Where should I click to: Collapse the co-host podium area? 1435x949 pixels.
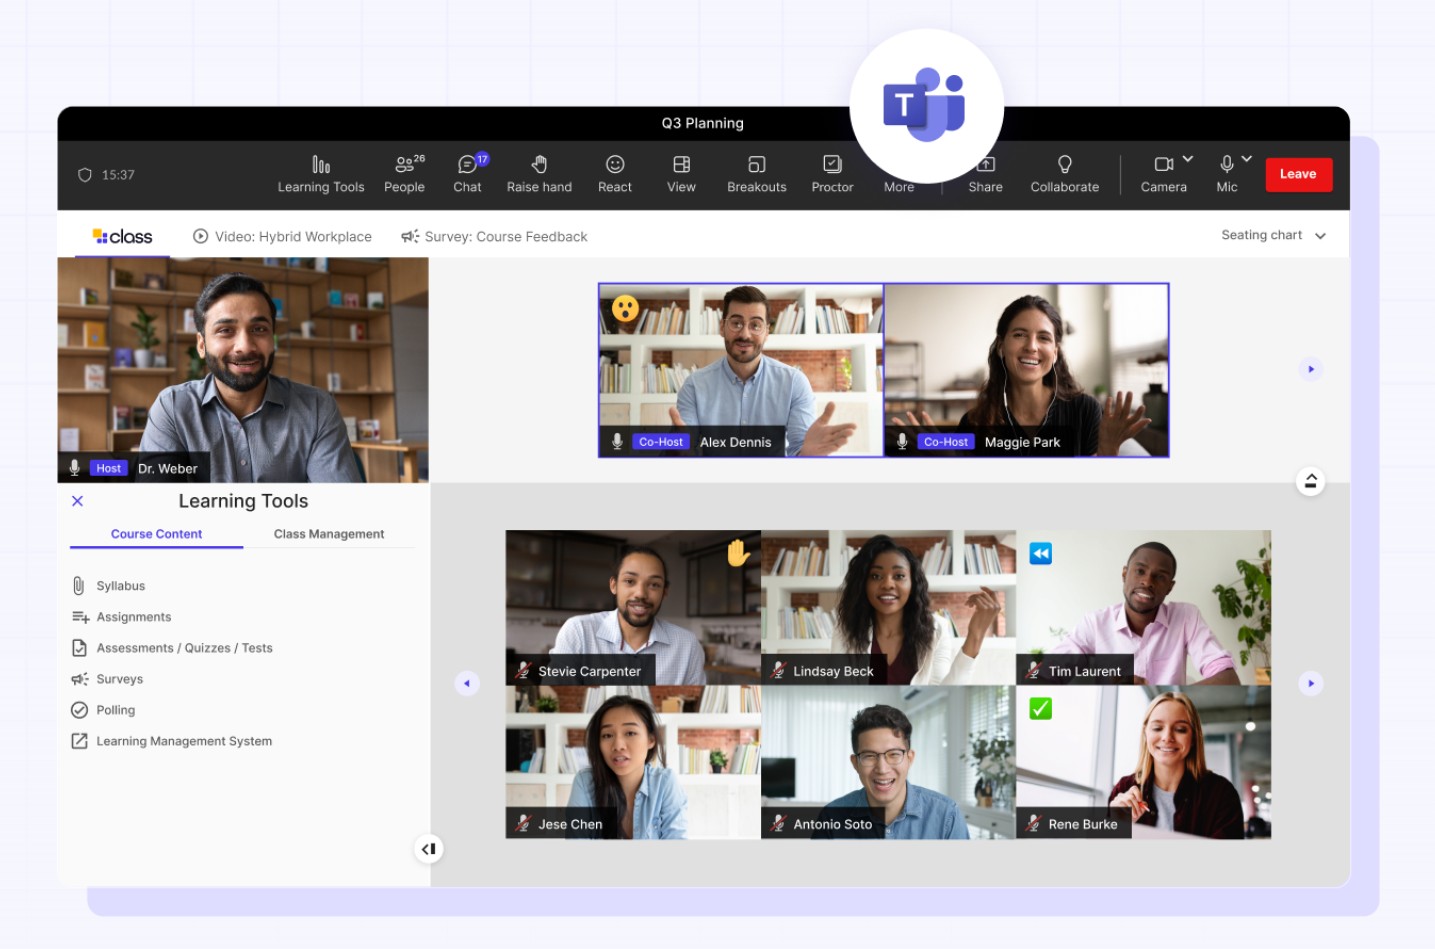tap(1310, 481)
